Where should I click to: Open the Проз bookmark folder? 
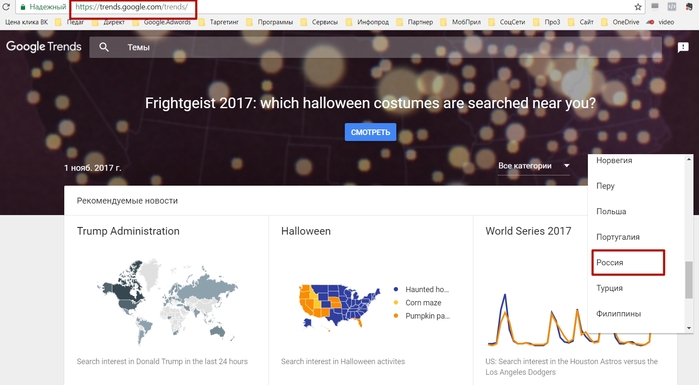pos(547,22)
